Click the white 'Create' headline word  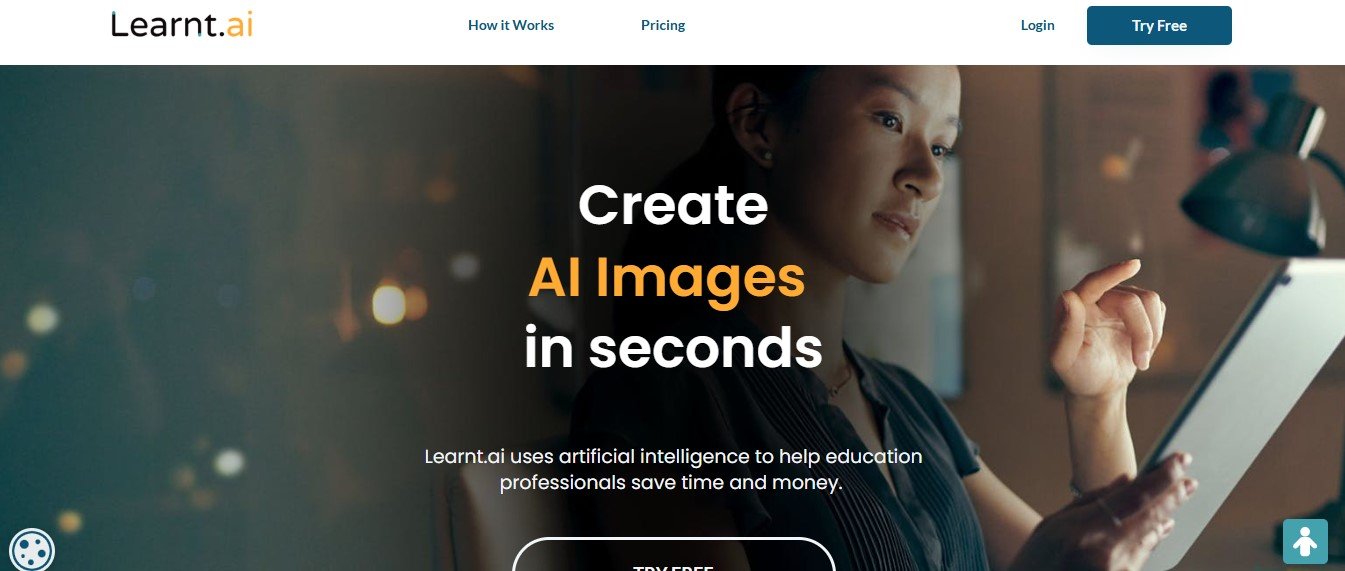(x=673, y=205)
